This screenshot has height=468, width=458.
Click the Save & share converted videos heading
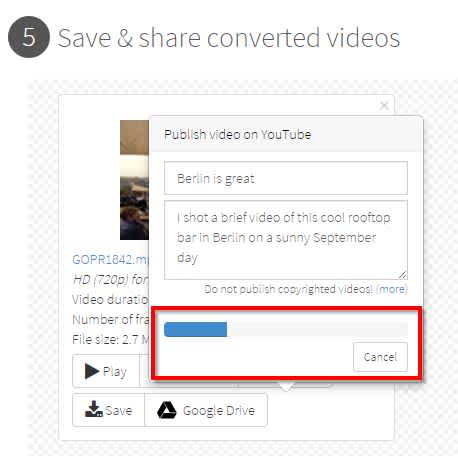[x=229, y=38]
